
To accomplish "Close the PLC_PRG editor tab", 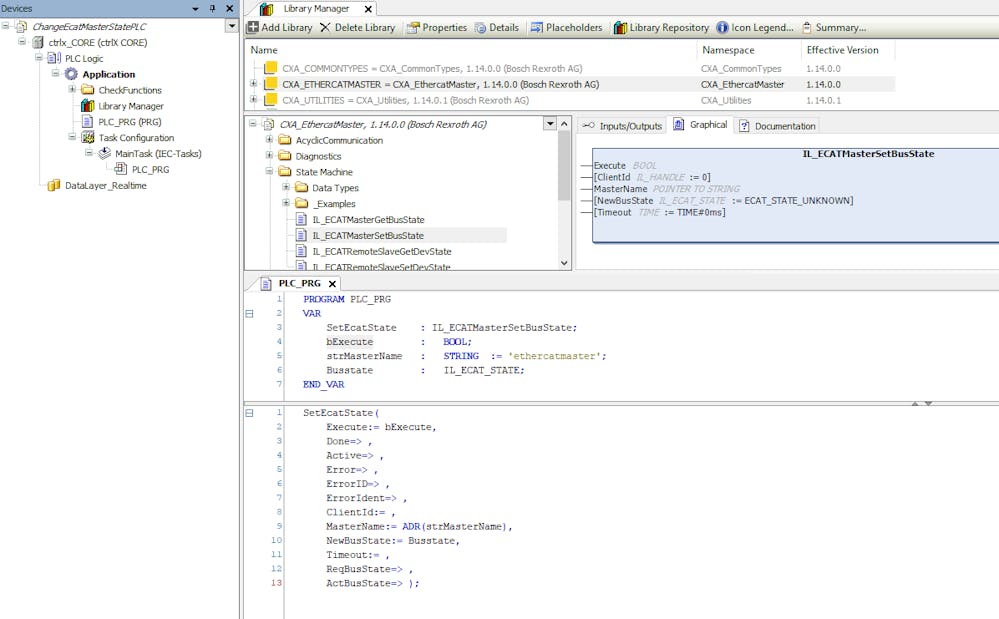I will coord(333,284).
